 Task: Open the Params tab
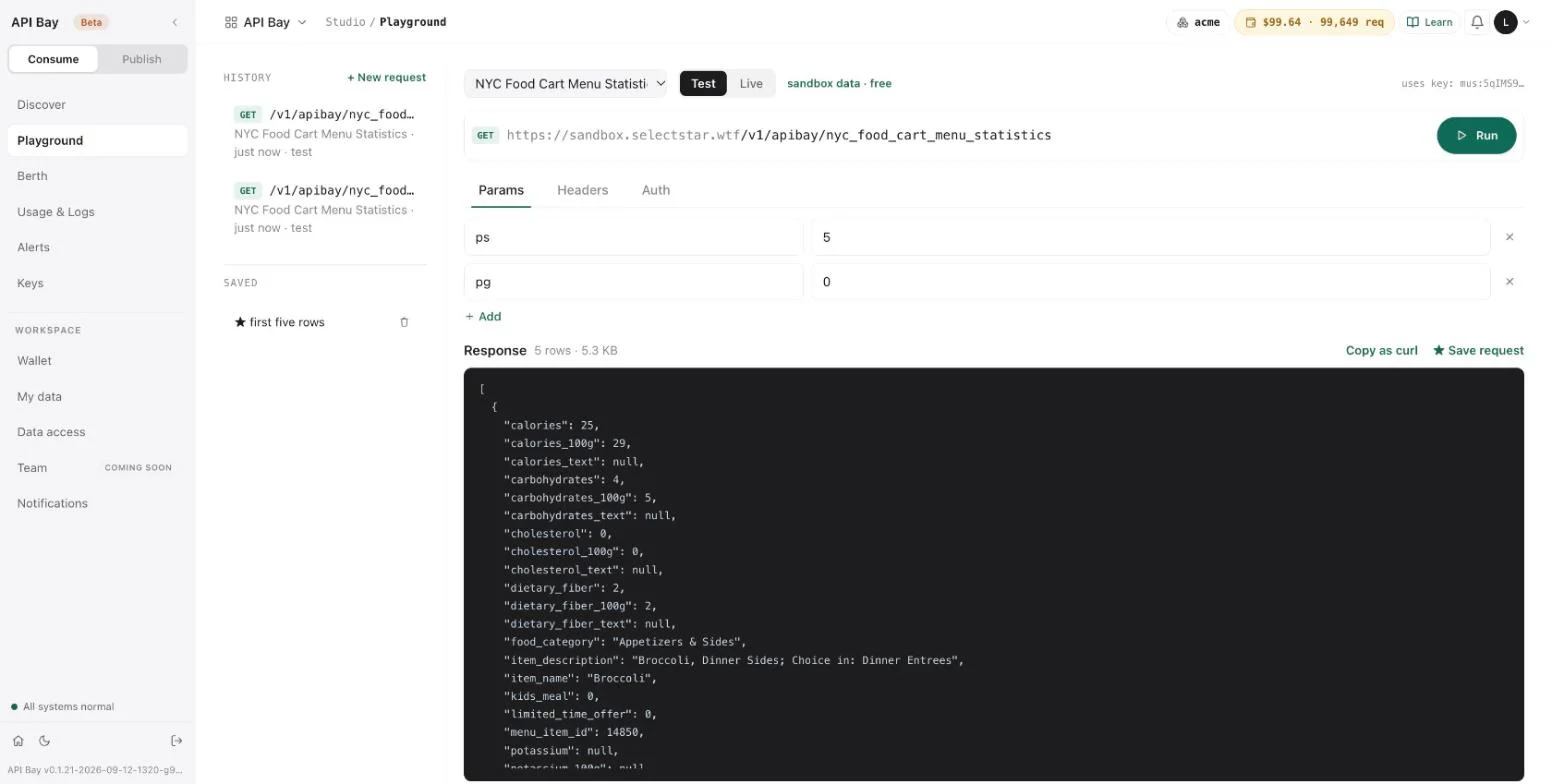(501, 190)
